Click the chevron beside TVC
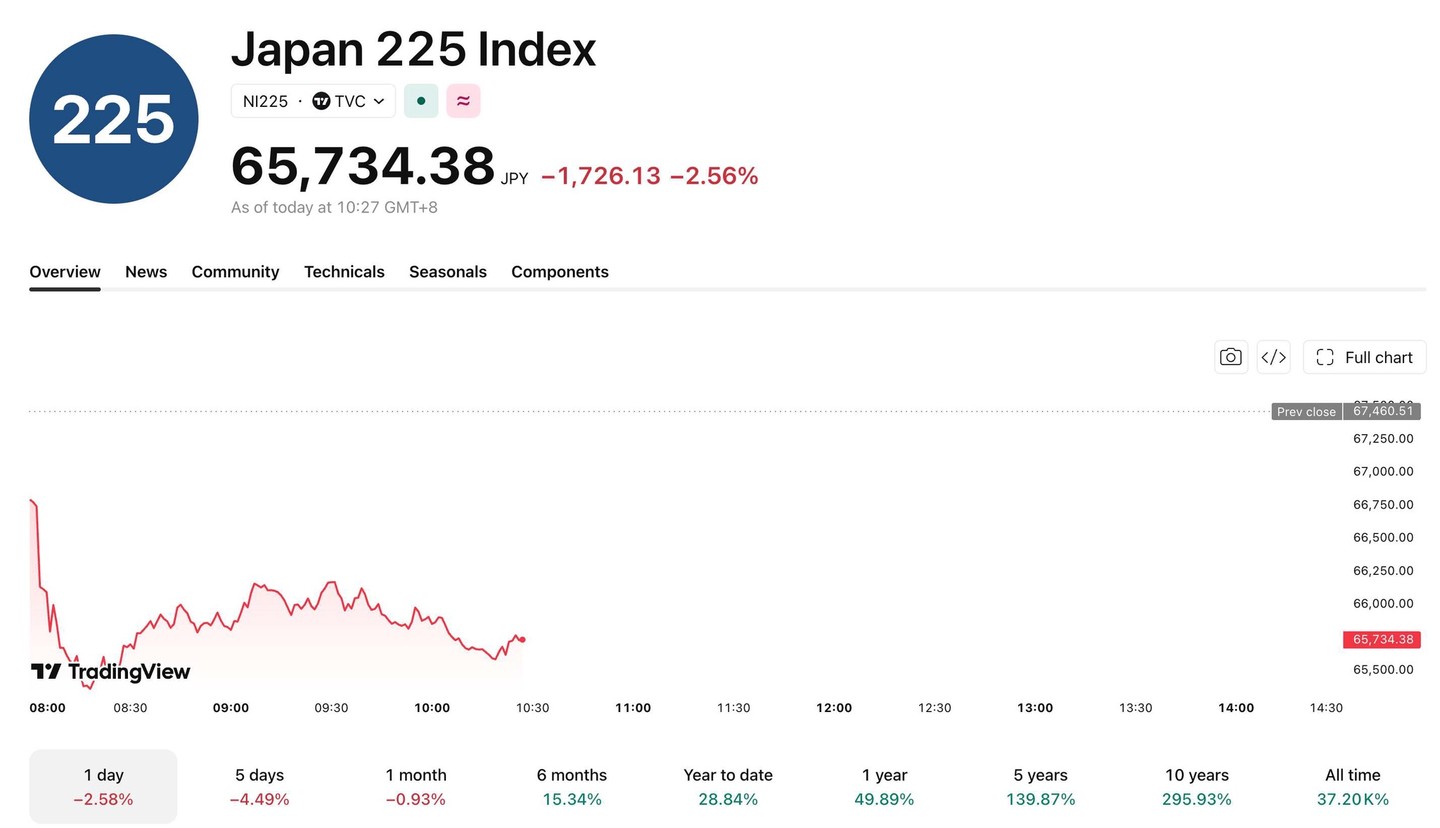 [379, 101]
